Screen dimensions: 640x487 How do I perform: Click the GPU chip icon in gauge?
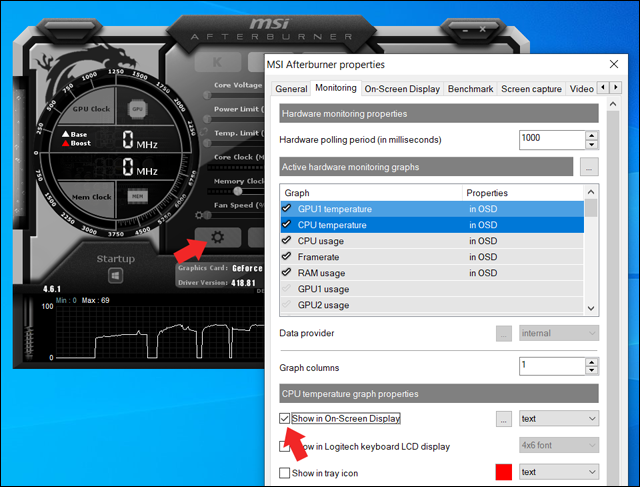(x=137, y=109)
